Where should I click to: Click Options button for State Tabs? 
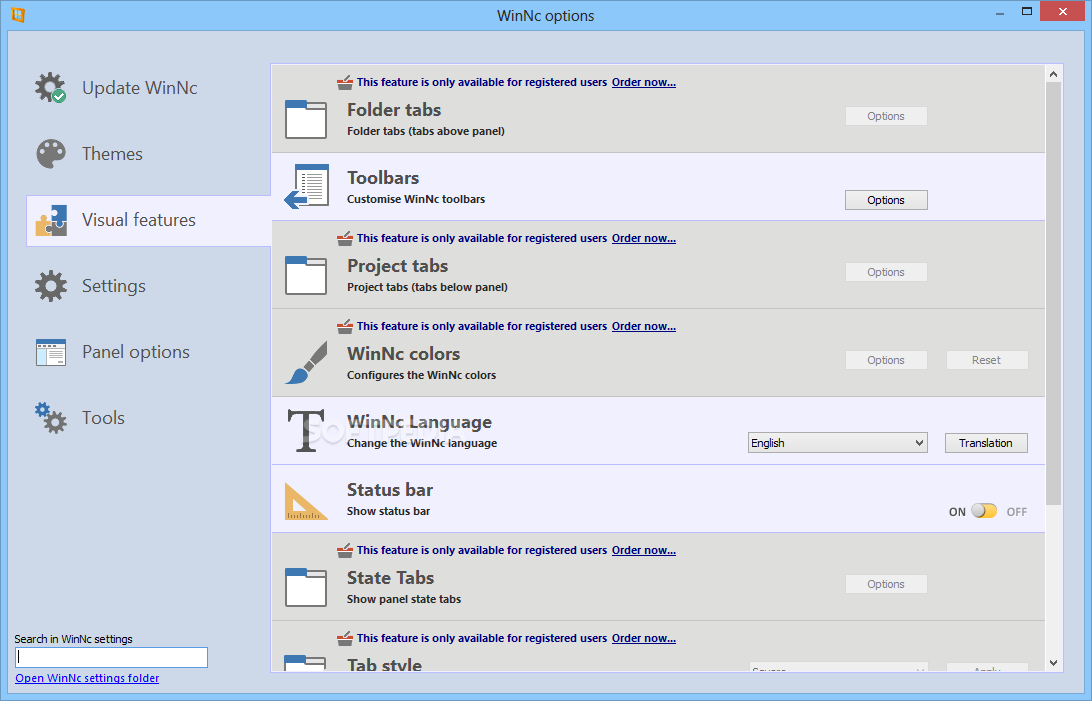886,584
